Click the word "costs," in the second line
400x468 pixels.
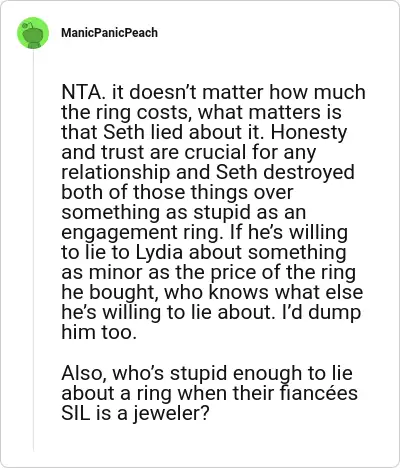[x=164, y=113]
